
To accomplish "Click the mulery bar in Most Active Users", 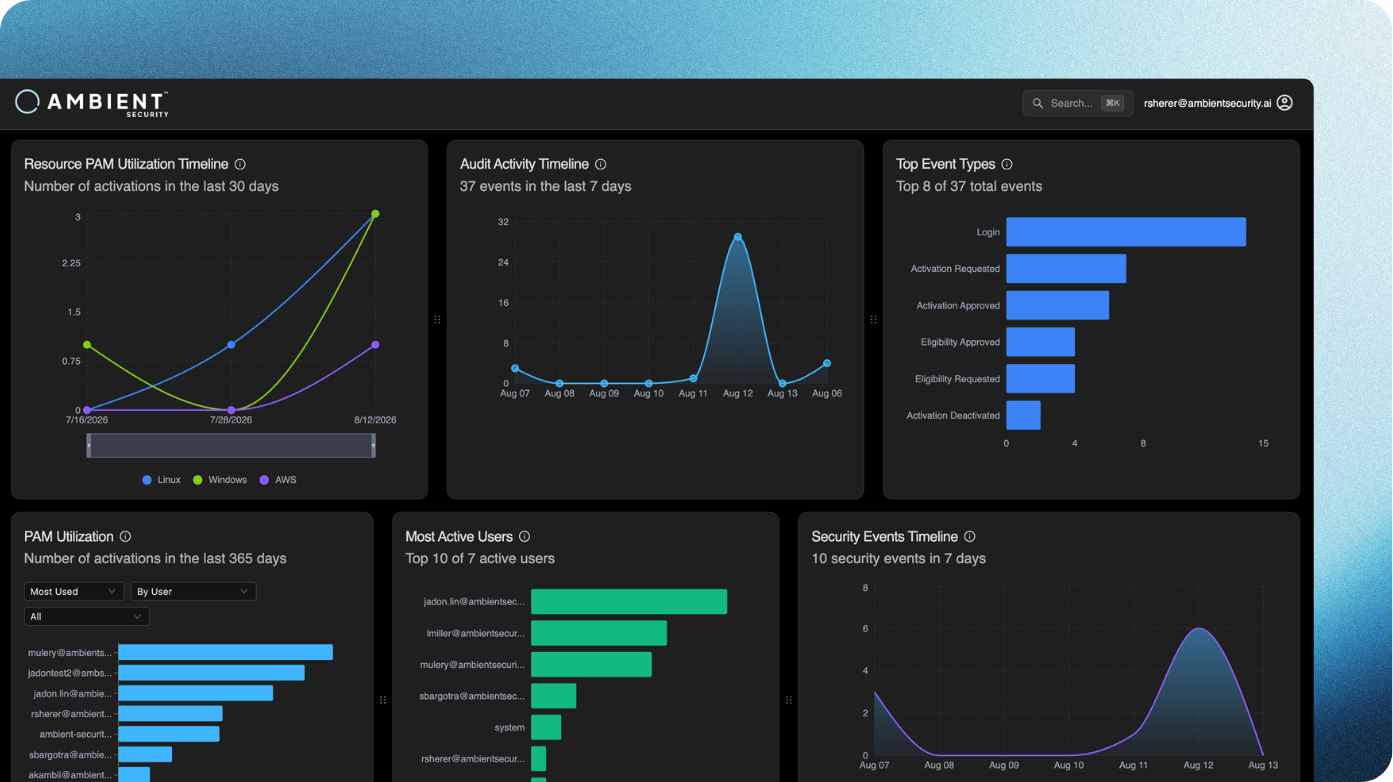I will tap(591, 665).
